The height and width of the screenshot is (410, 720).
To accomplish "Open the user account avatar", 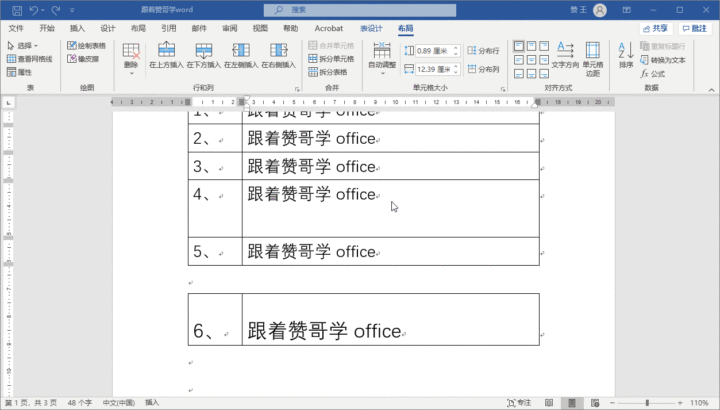I will point(600,10).
